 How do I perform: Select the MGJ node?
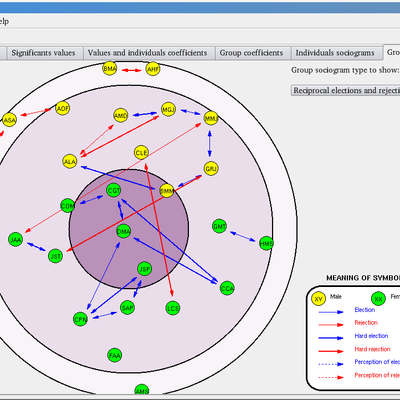point(168,109)
